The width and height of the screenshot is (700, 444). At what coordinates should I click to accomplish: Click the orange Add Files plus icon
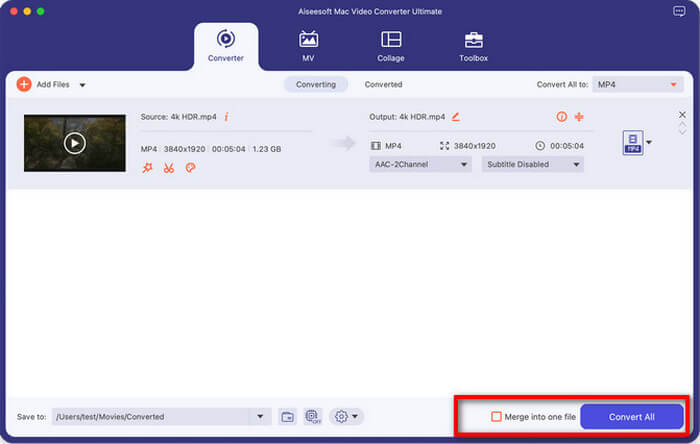coord(24,84)
